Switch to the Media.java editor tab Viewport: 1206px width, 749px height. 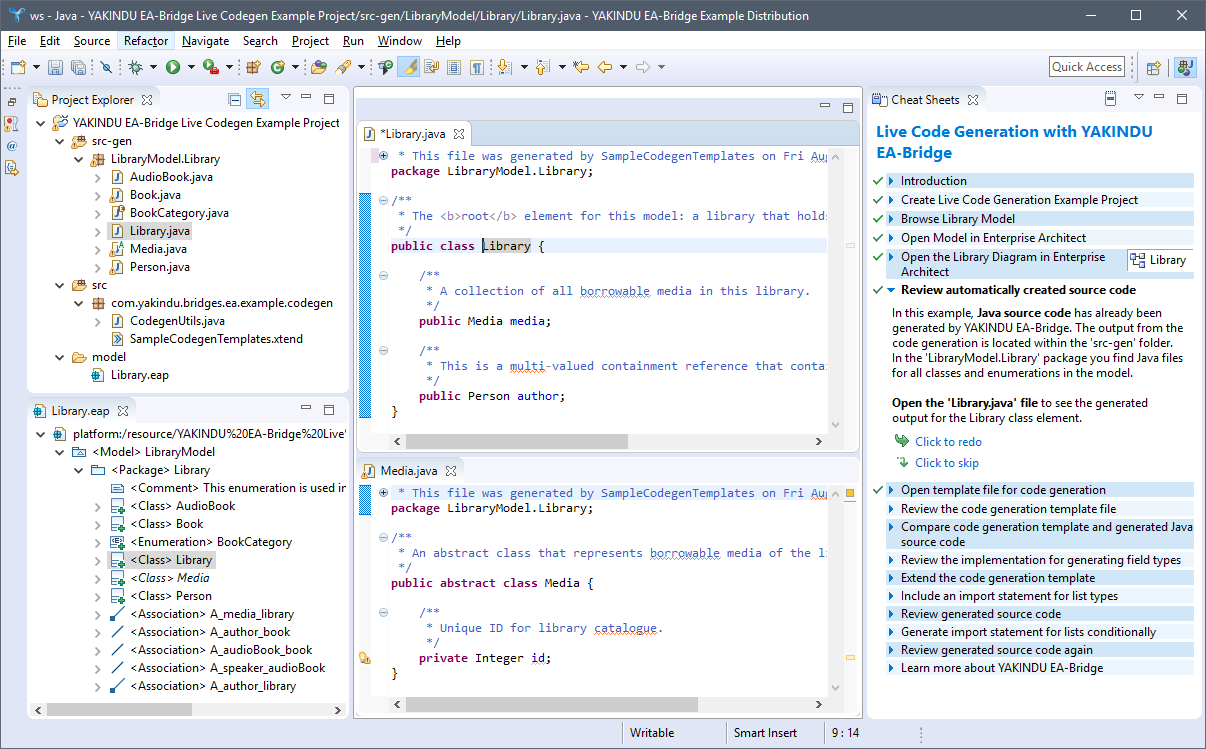(x=409, y=470)
